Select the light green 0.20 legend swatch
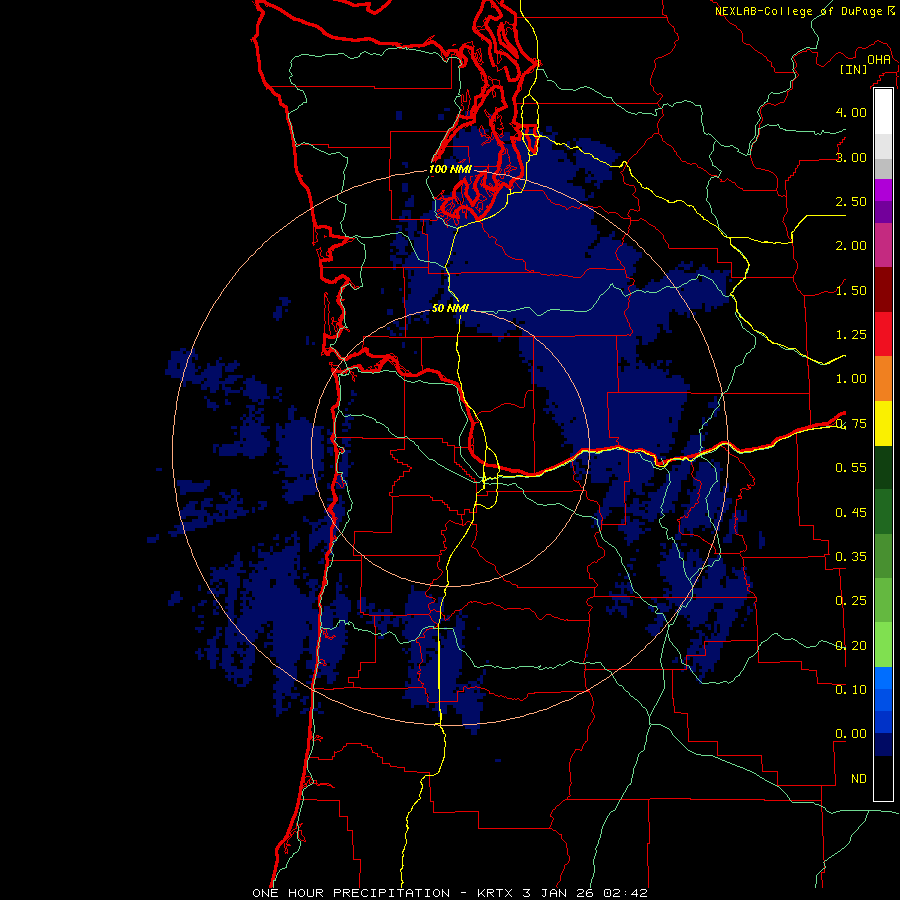This screenshot has width=900, height=900. click(883, 645)
